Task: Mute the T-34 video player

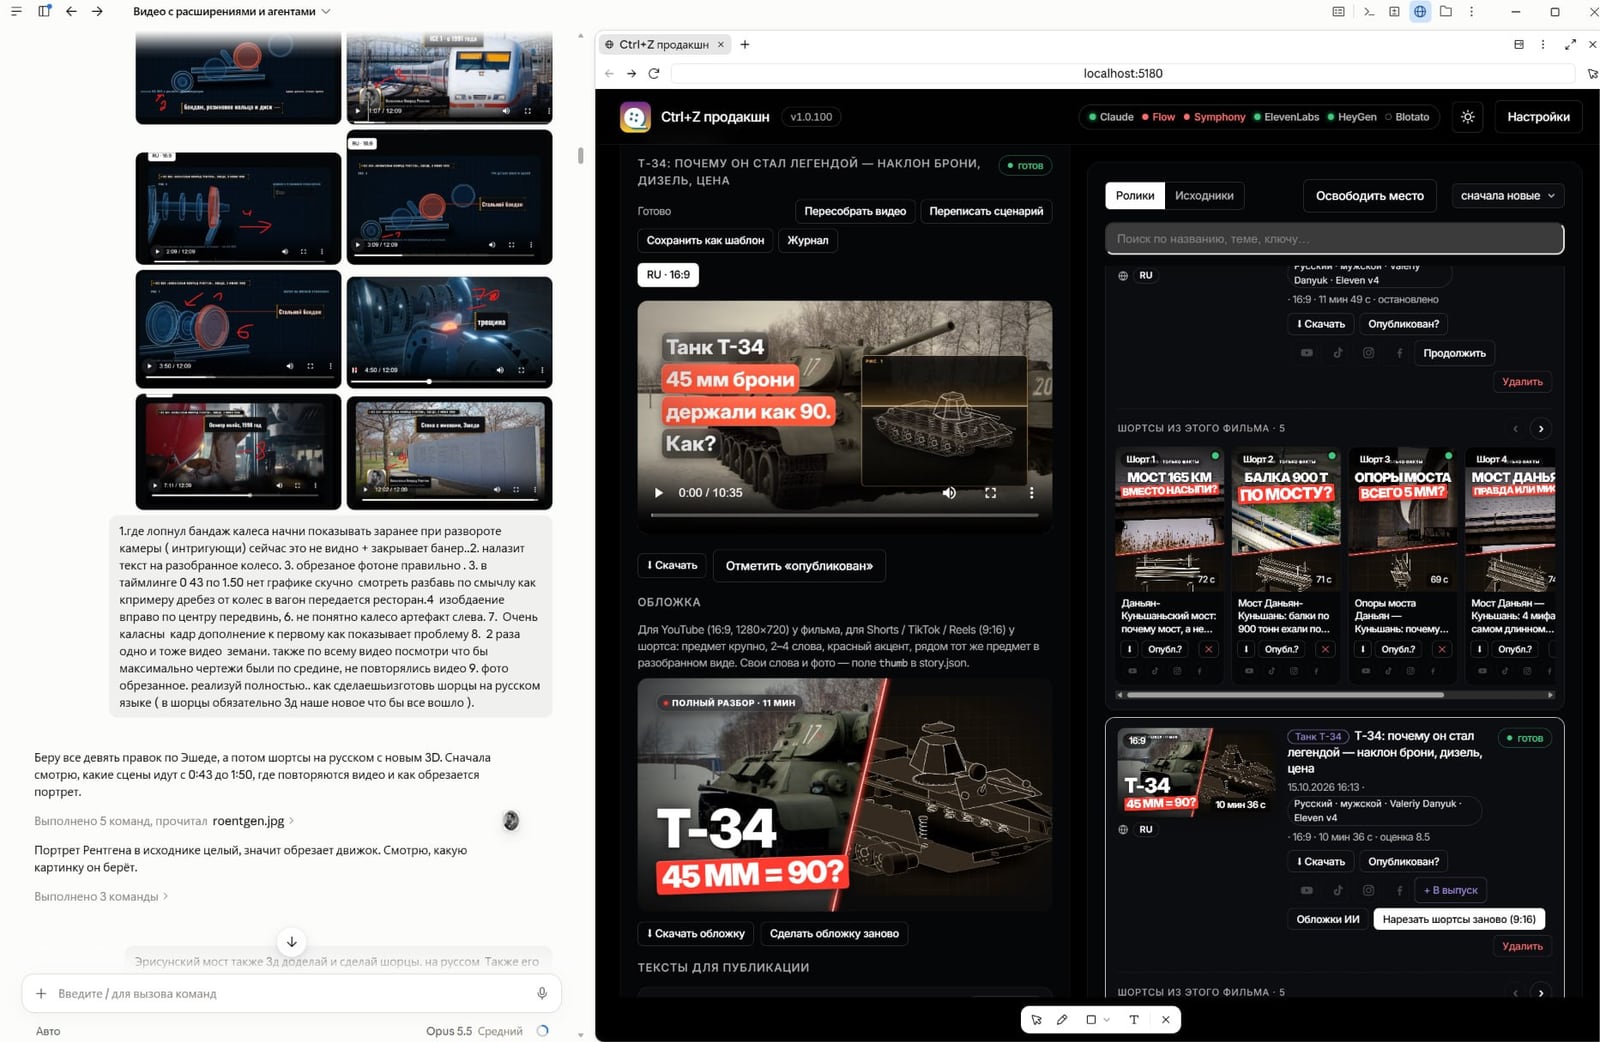Action: click(x=949, y=493)
